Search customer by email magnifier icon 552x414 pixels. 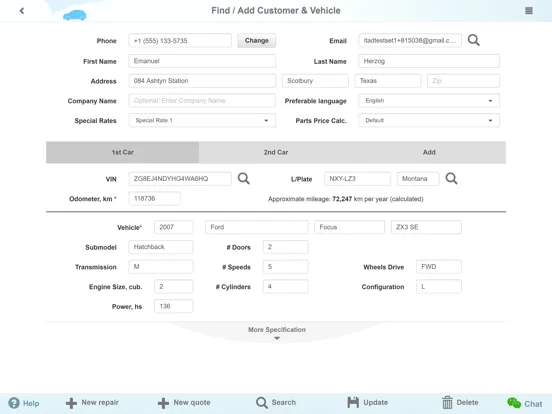(473, 40)
